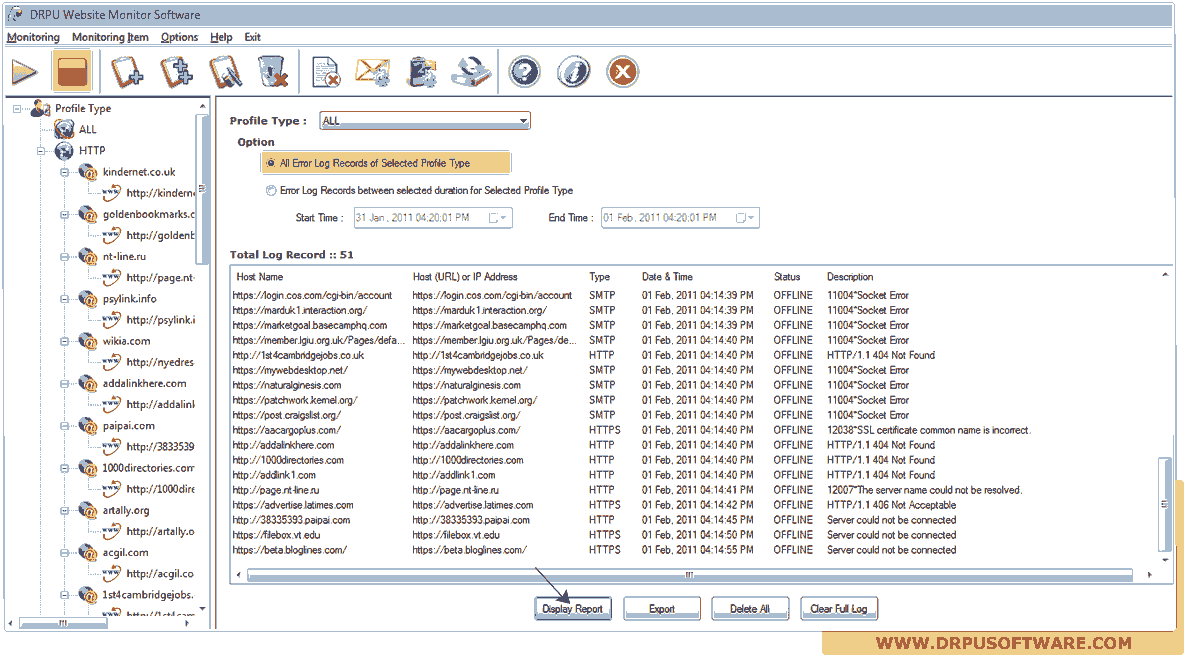
Task: Sort by the Host Name column header
Action: [260, 277]
